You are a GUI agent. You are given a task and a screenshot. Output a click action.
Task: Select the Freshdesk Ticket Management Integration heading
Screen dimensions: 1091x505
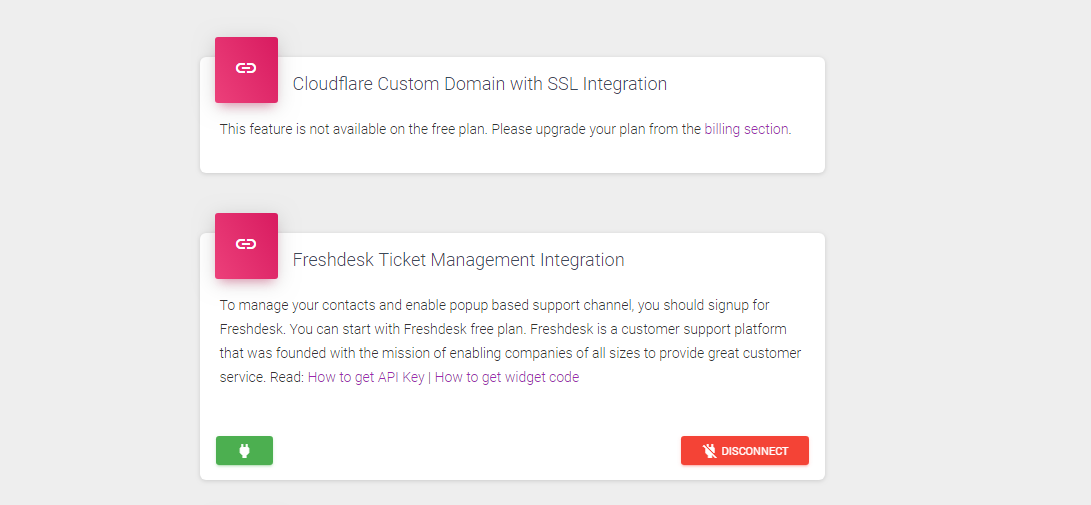tap(458, 260)
